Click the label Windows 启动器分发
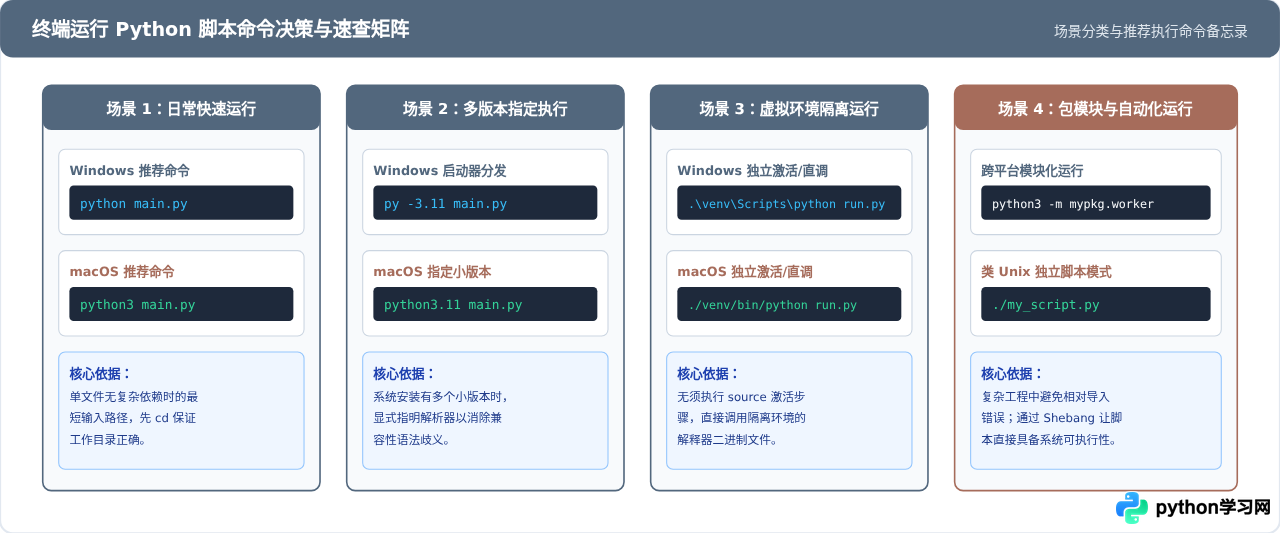 pos(440,171)
